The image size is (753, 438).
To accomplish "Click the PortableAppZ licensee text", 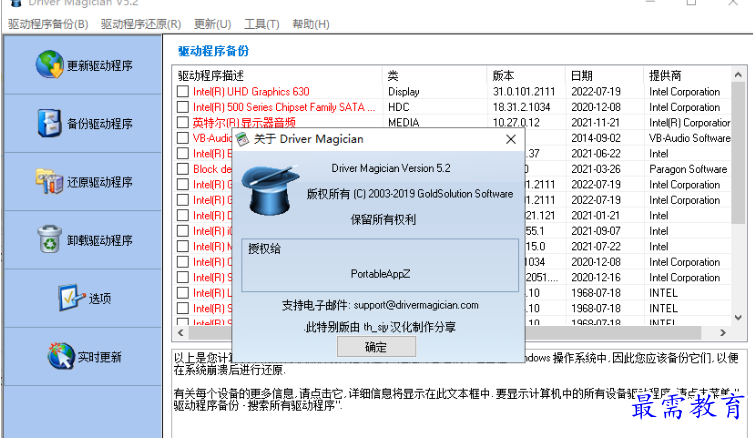I will [380, 274].
